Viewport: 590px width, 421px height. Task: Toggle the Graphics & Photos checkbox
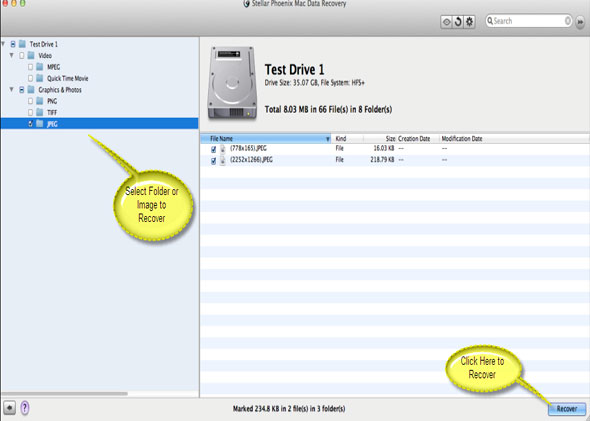[x=22, y=90]
